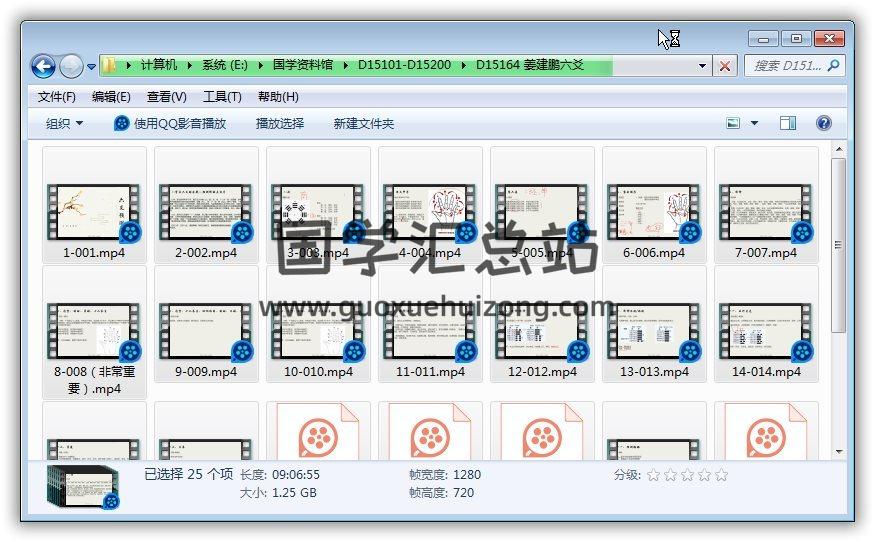Rate the selection four stars
The height and width of the screenshot is (542, 875).
[x=704, y=475]
